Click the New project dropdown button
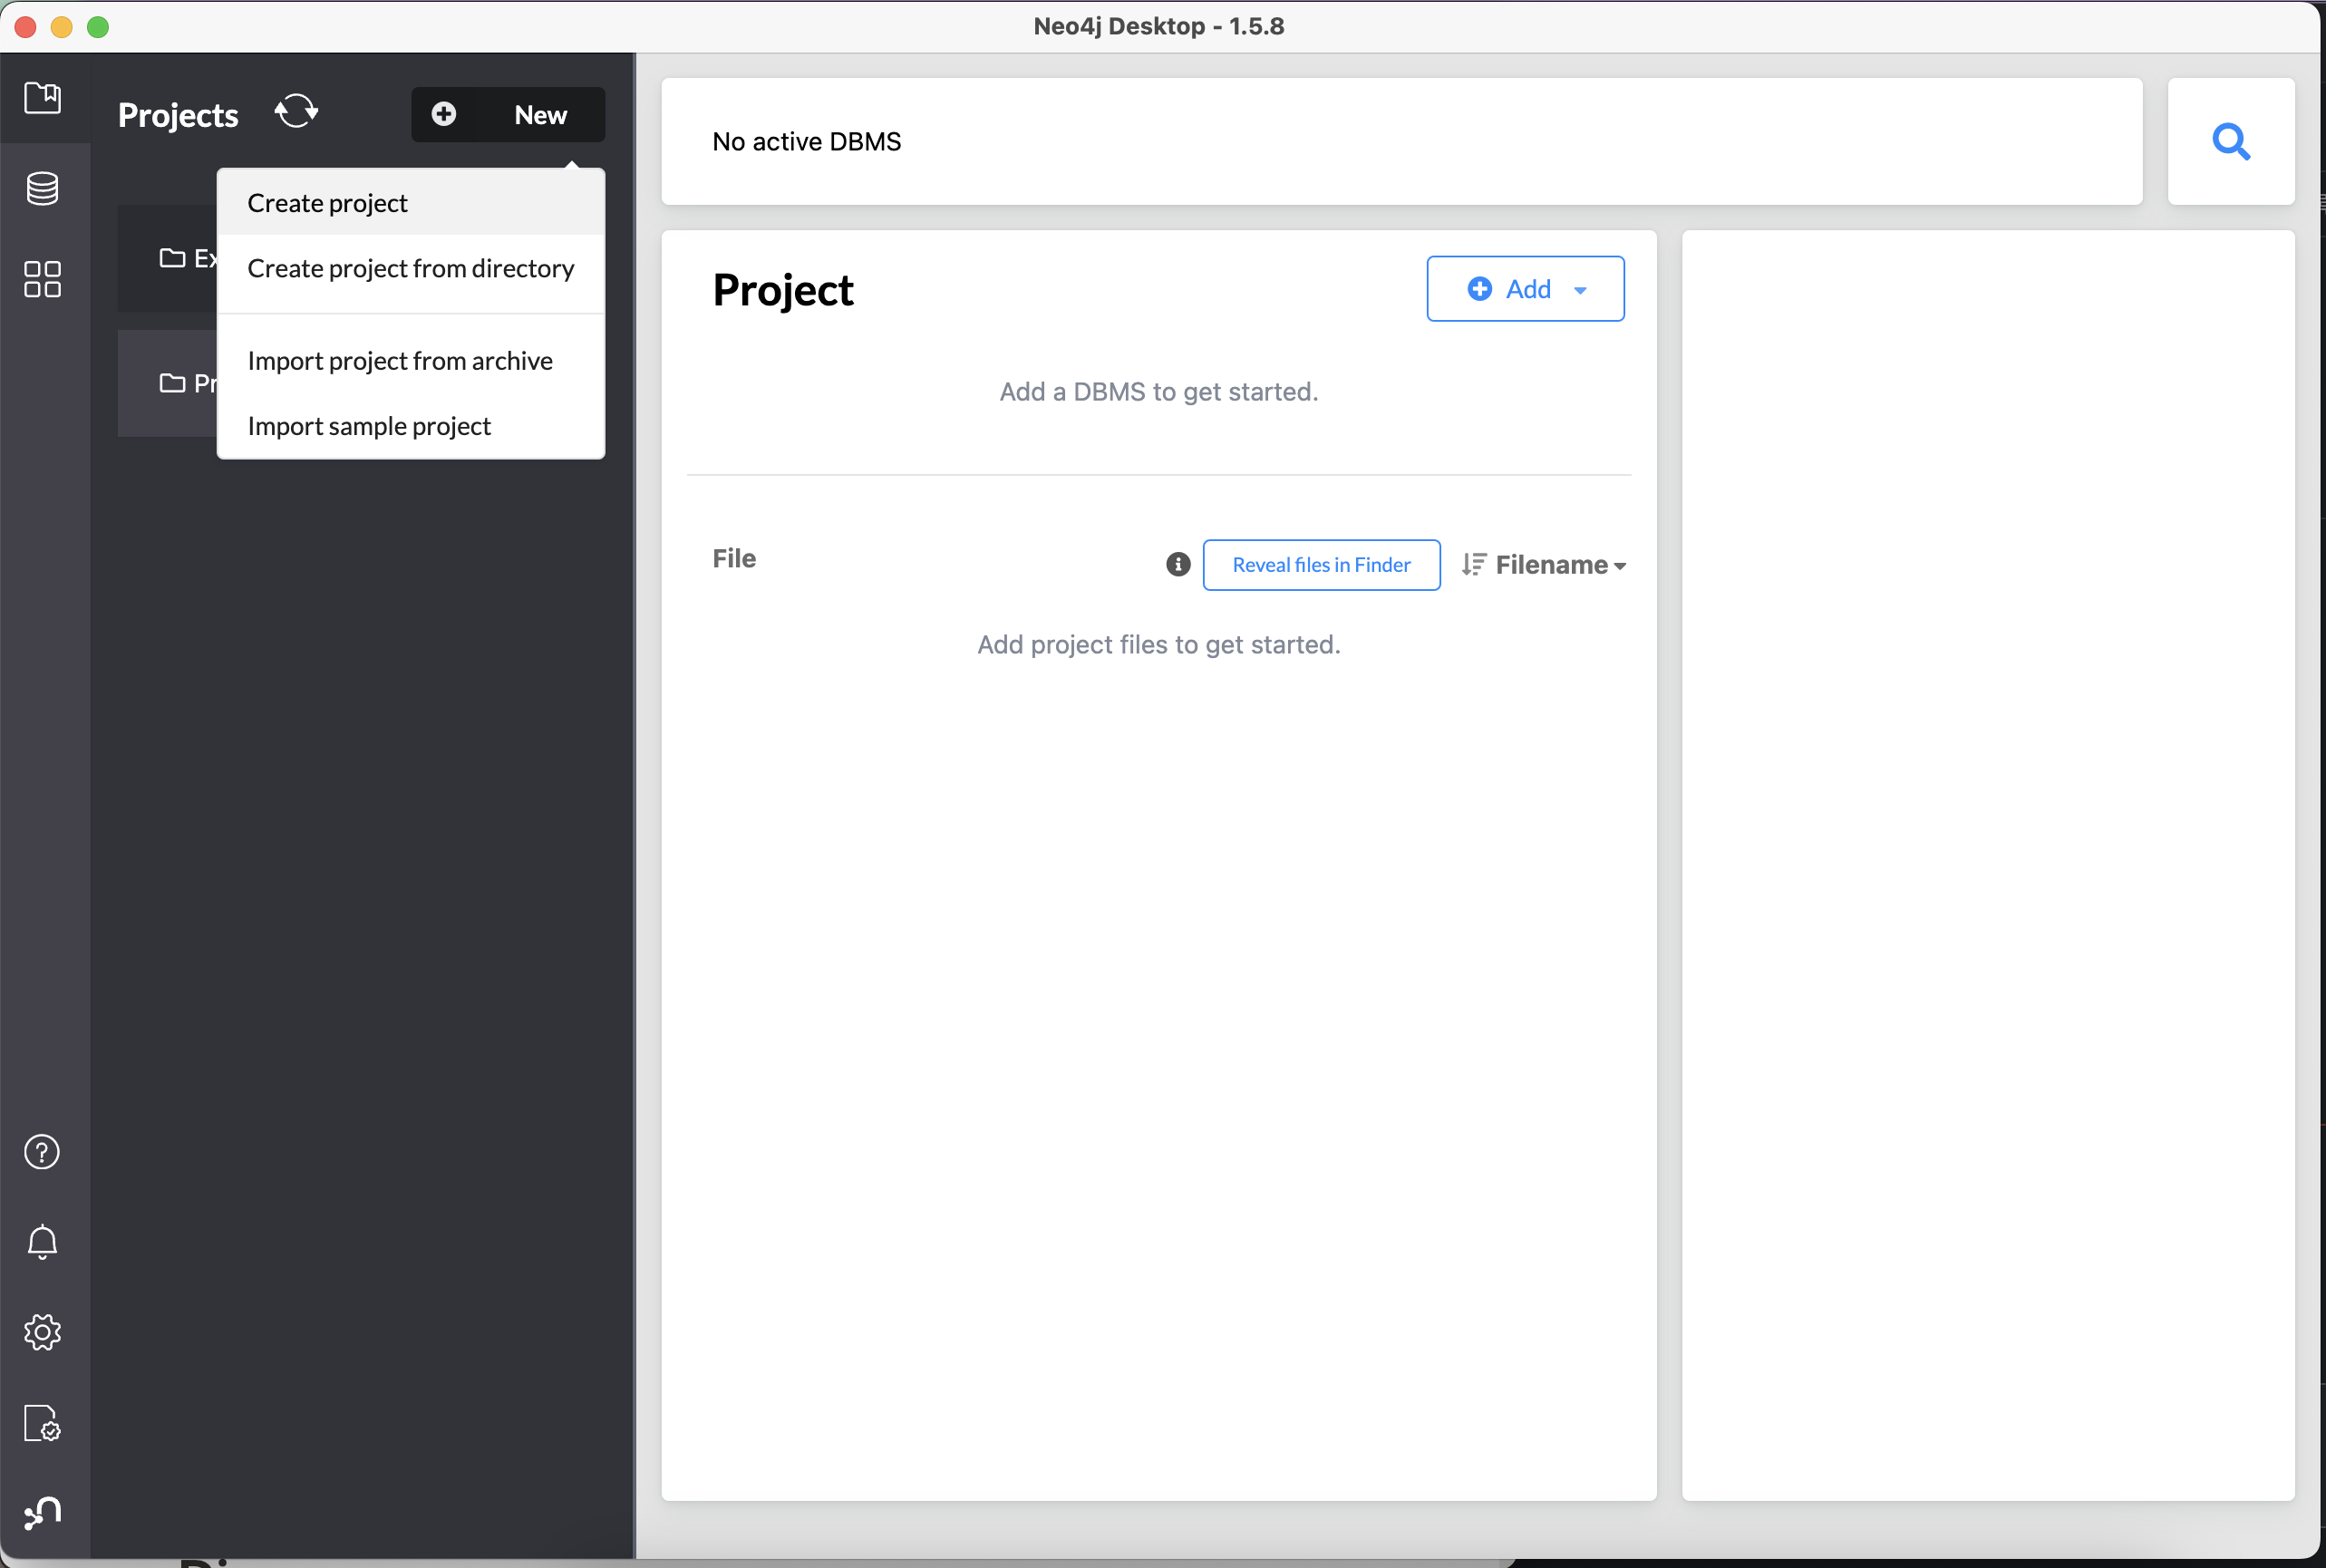The image size is (2326, 1568). pos(508,115)
